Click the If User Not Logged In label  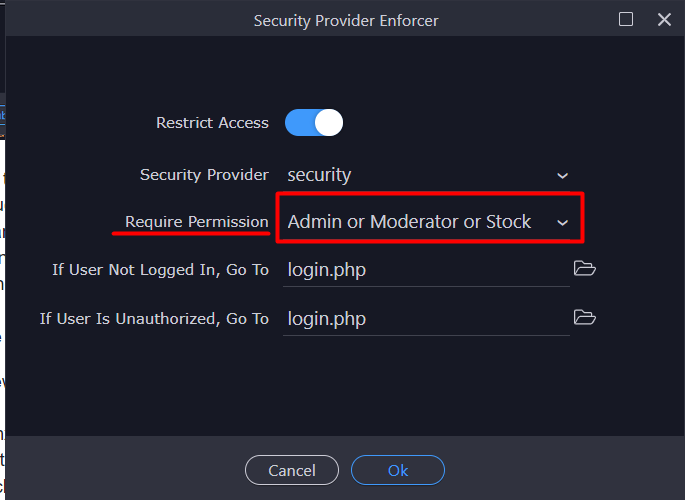(160, 270)
